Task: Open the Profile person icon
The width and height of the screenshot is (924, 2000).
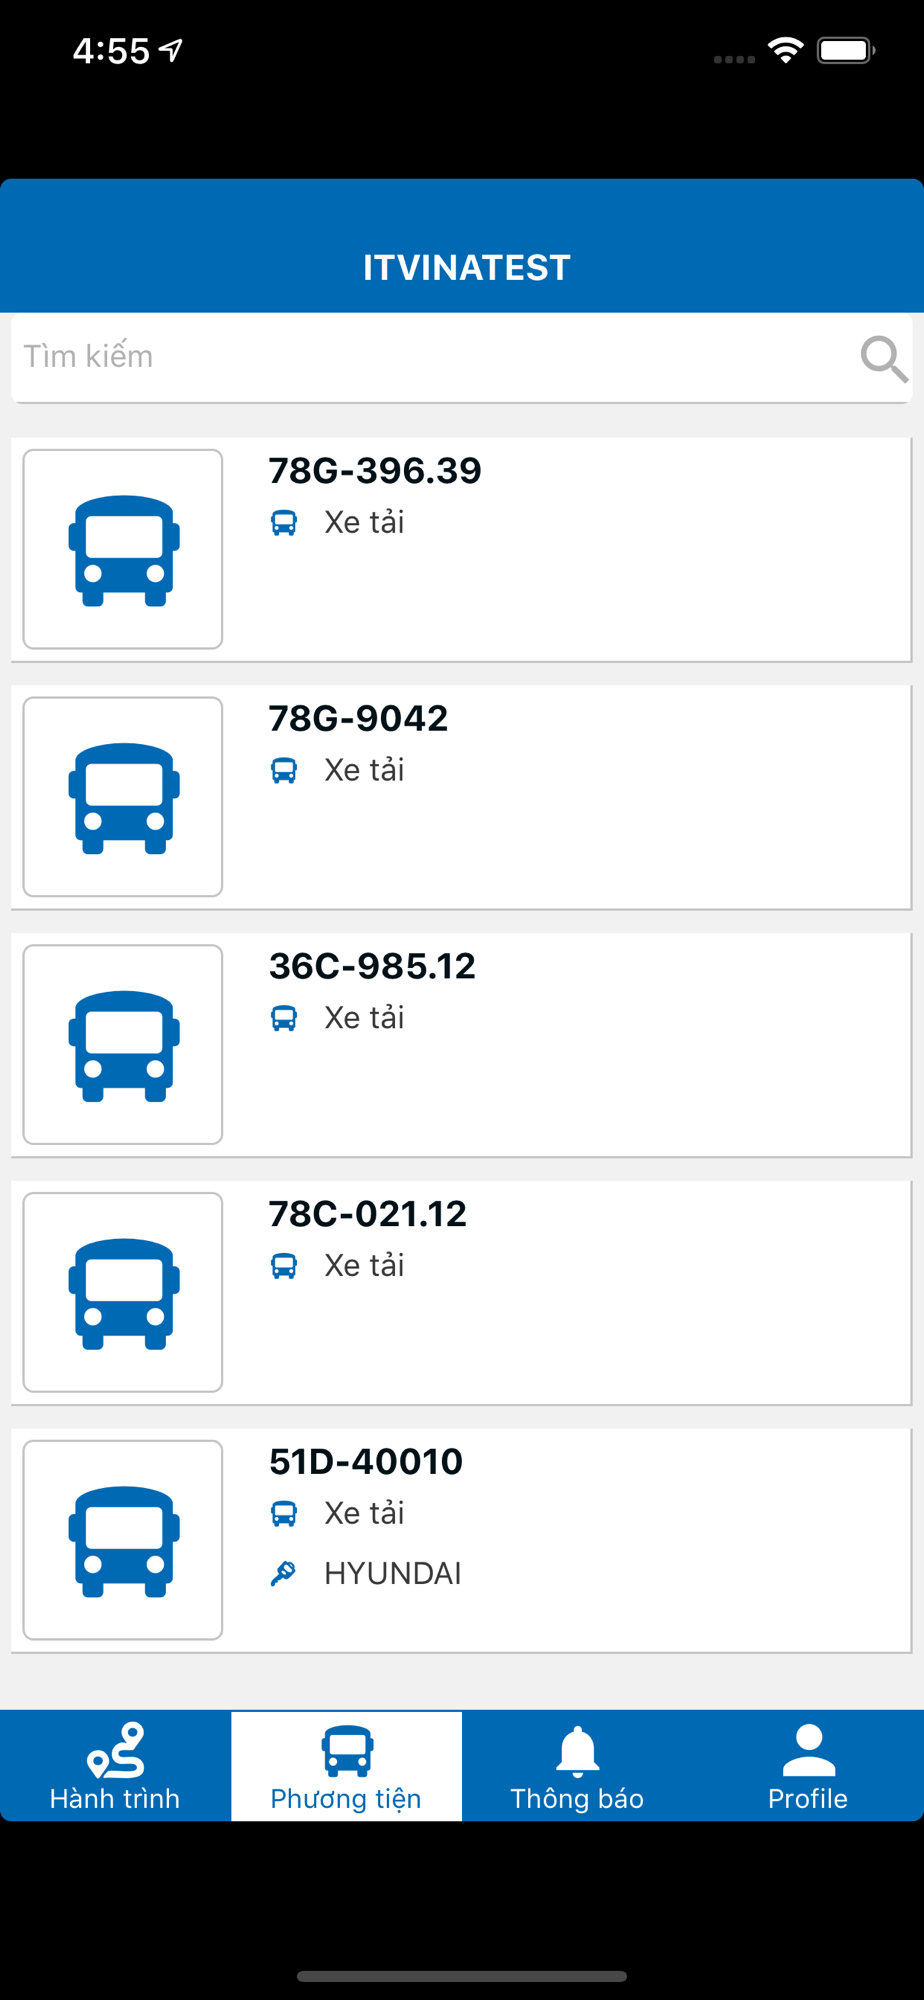Action: point(808,1750)
